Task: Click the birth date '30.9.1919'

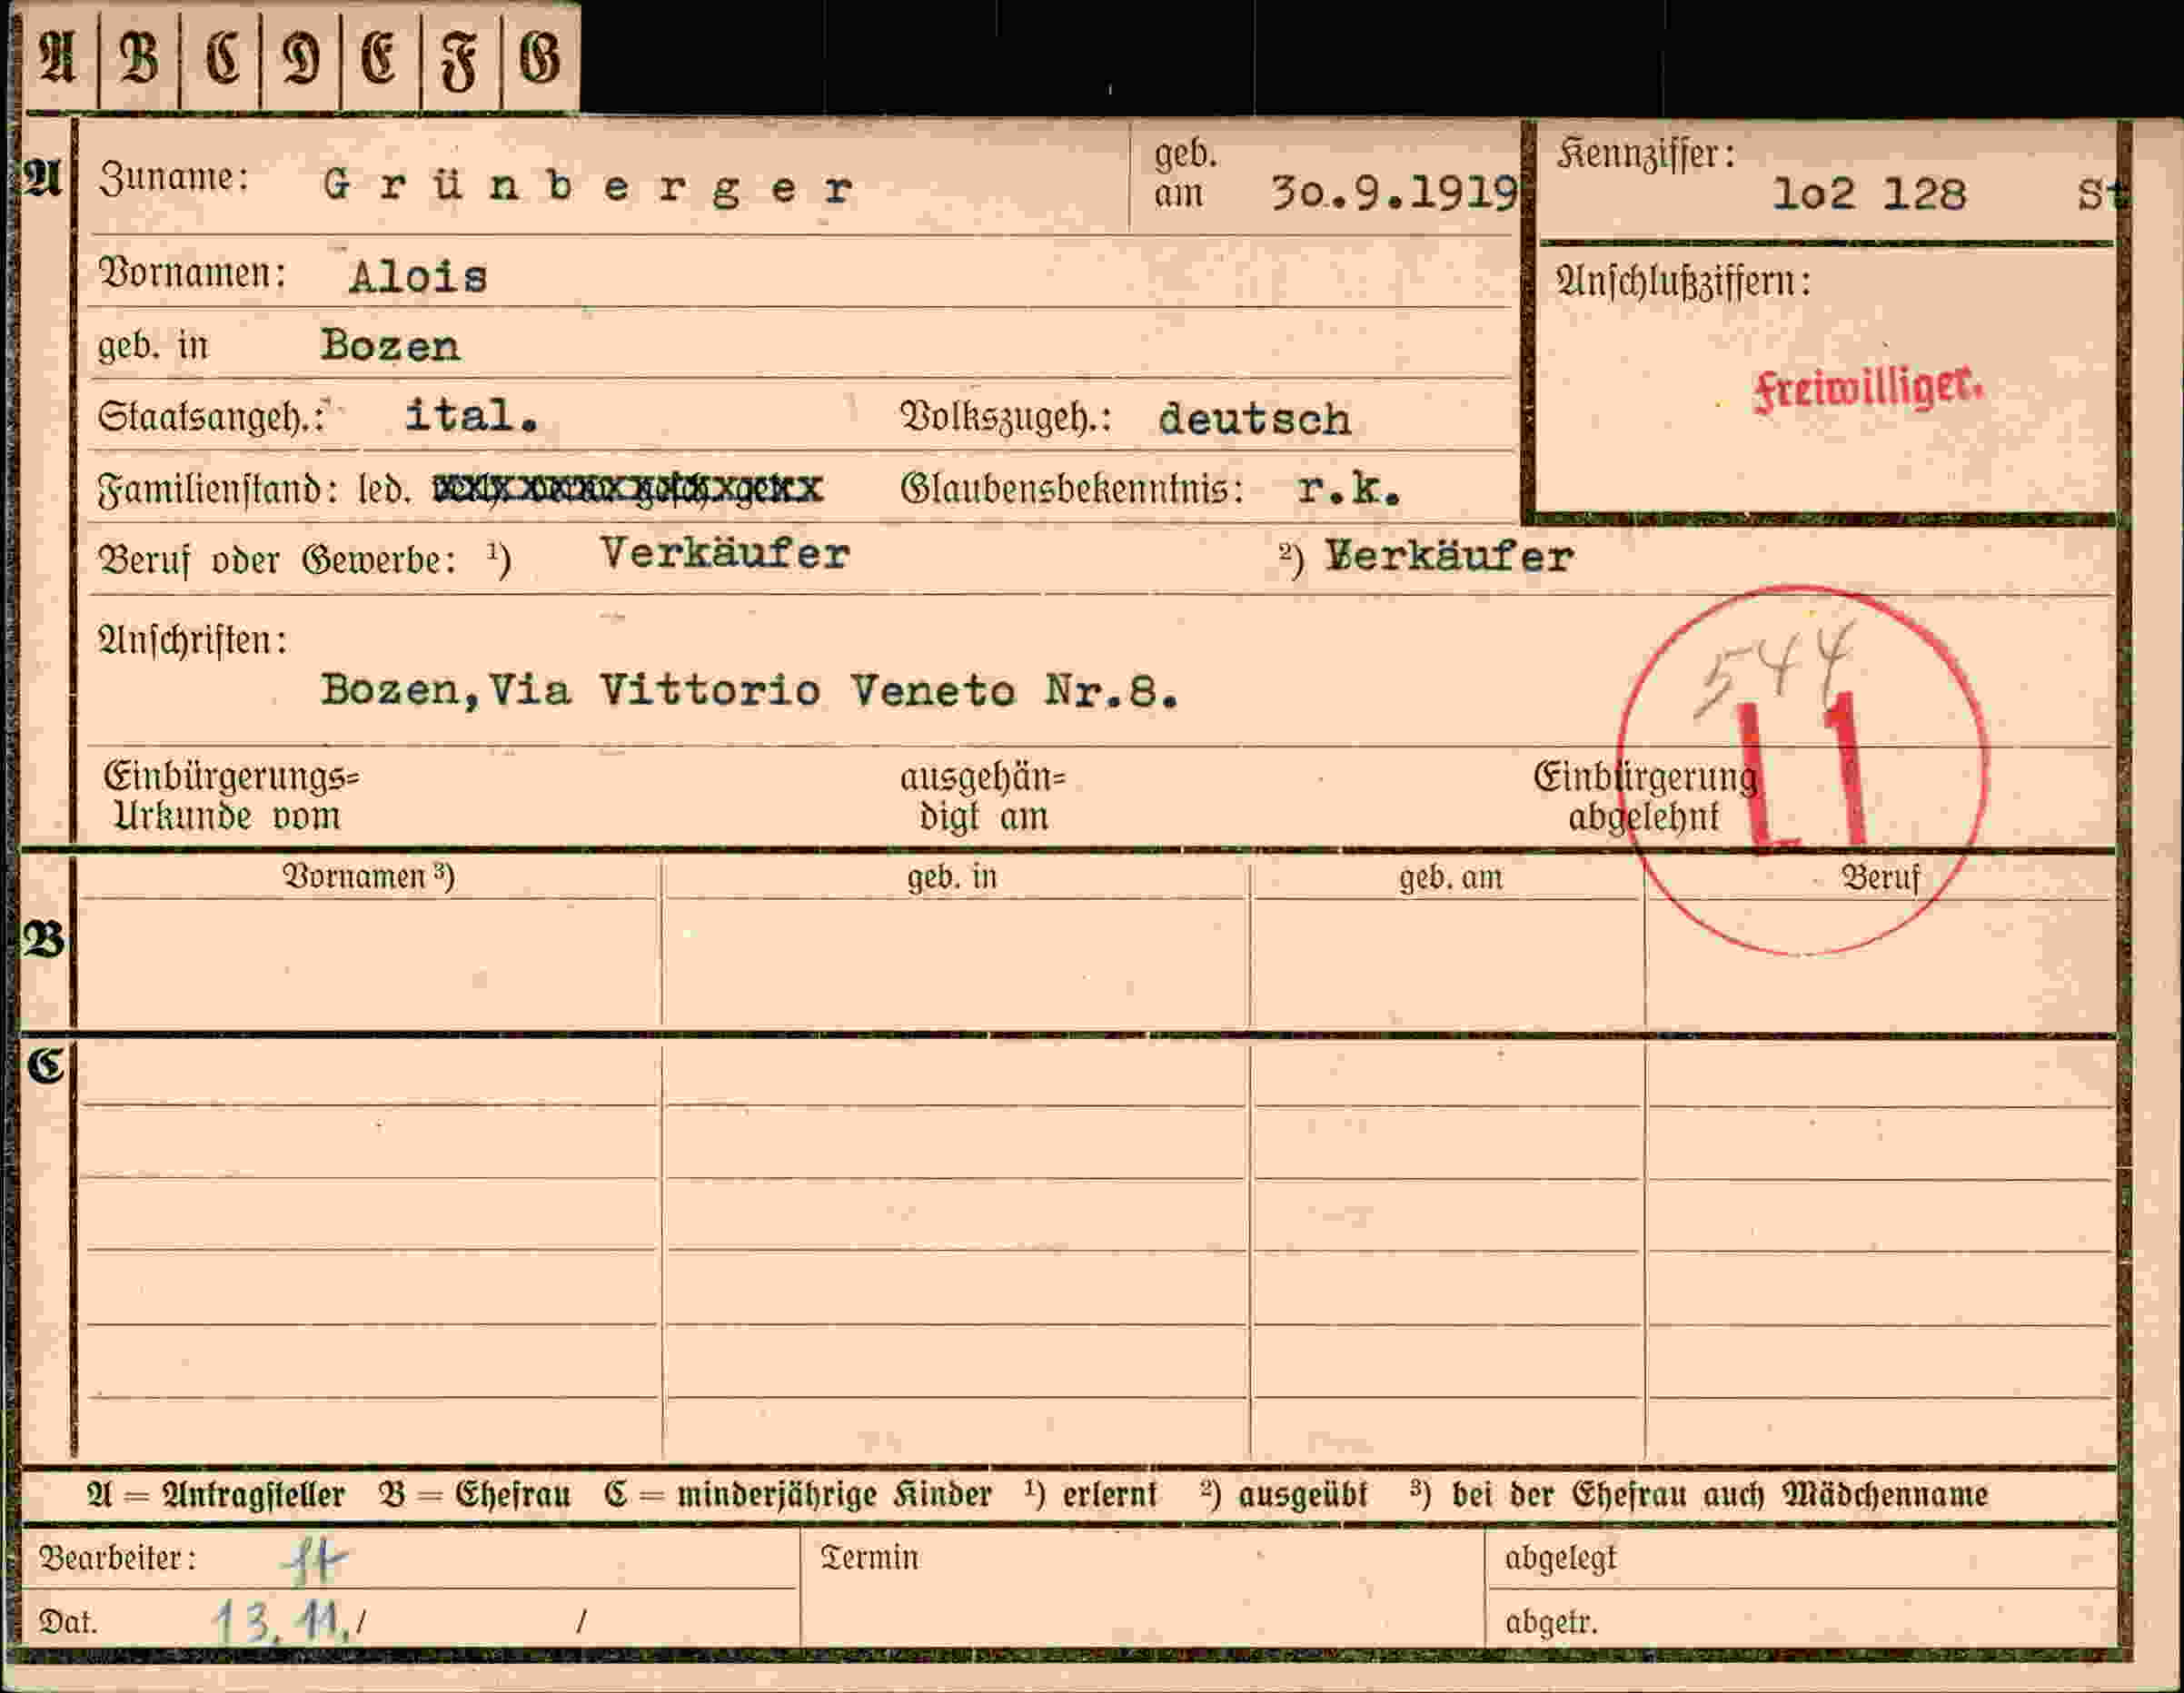Action: tap(1395, 192)
